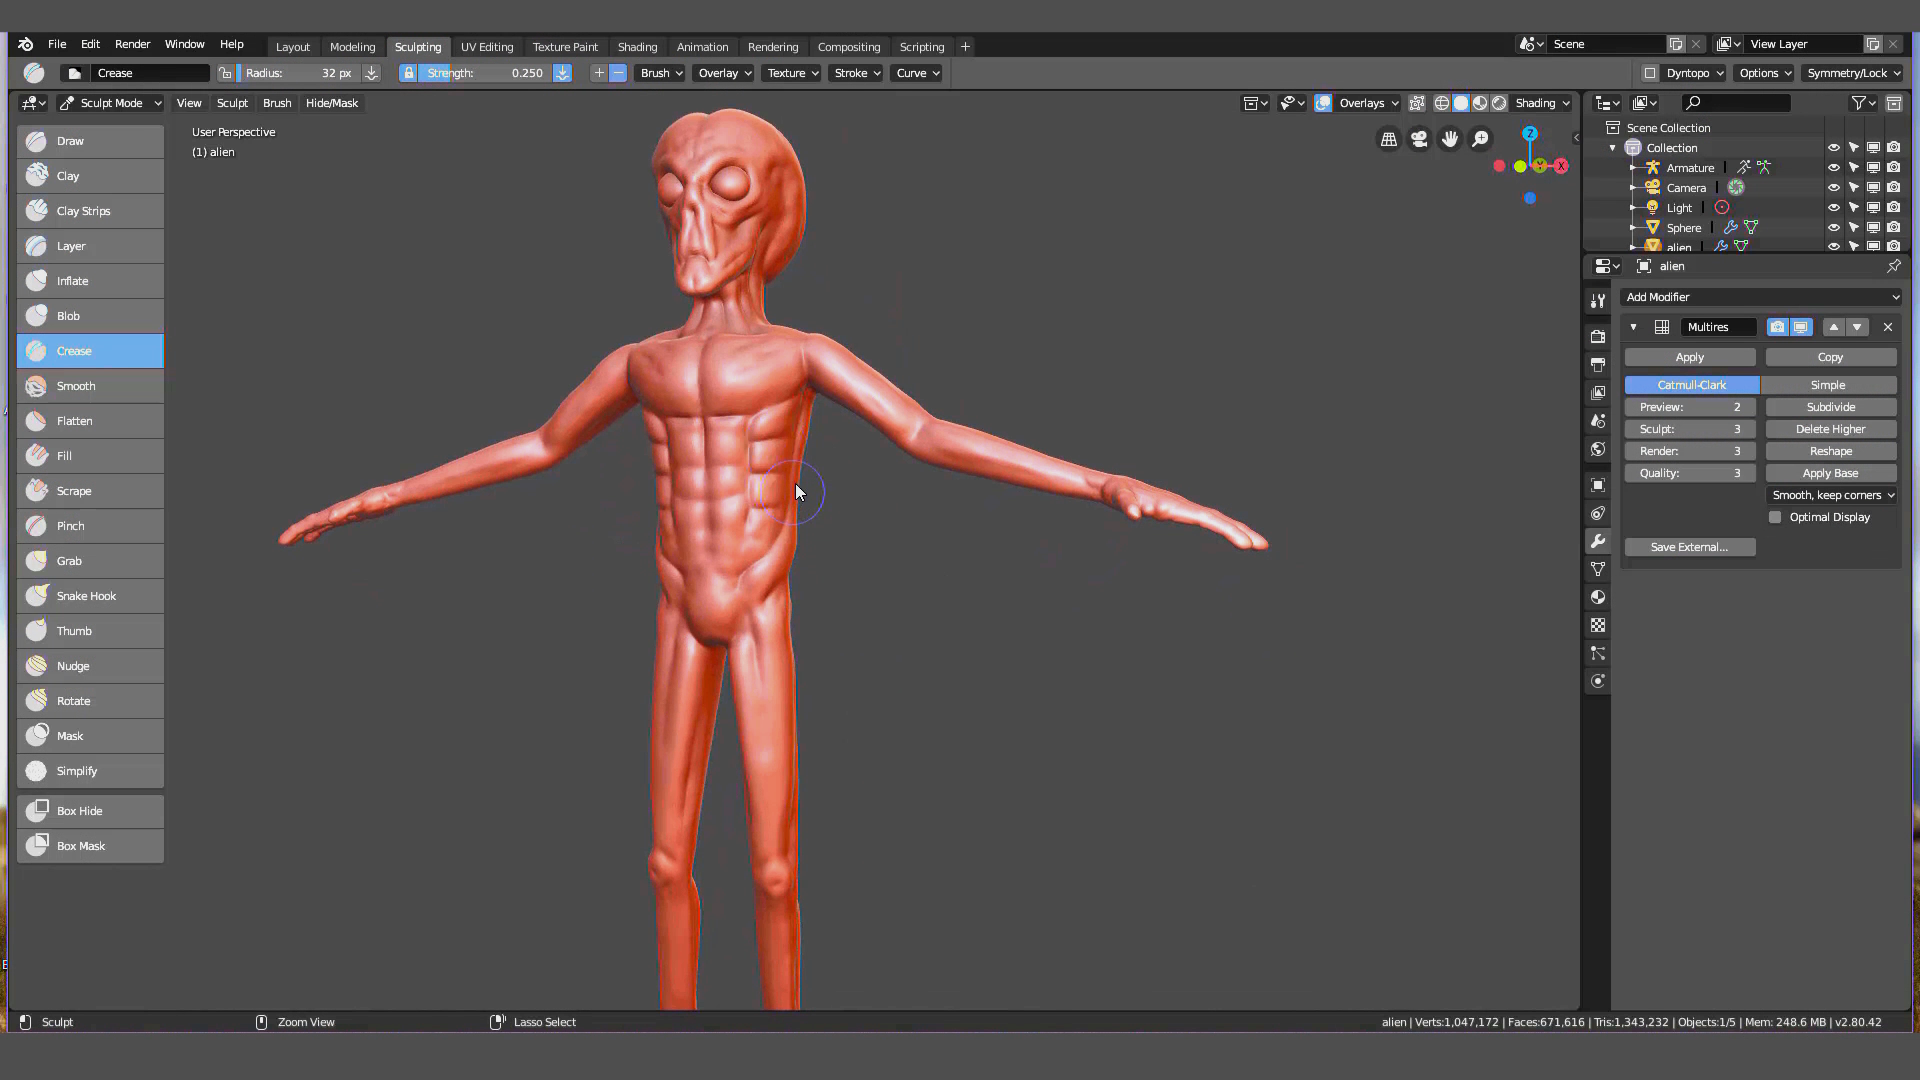Viewport: 1920px width, 1080px height.
Task: Open the Symmetry/Lock dropdown
Action: [x=1853, y=73]
